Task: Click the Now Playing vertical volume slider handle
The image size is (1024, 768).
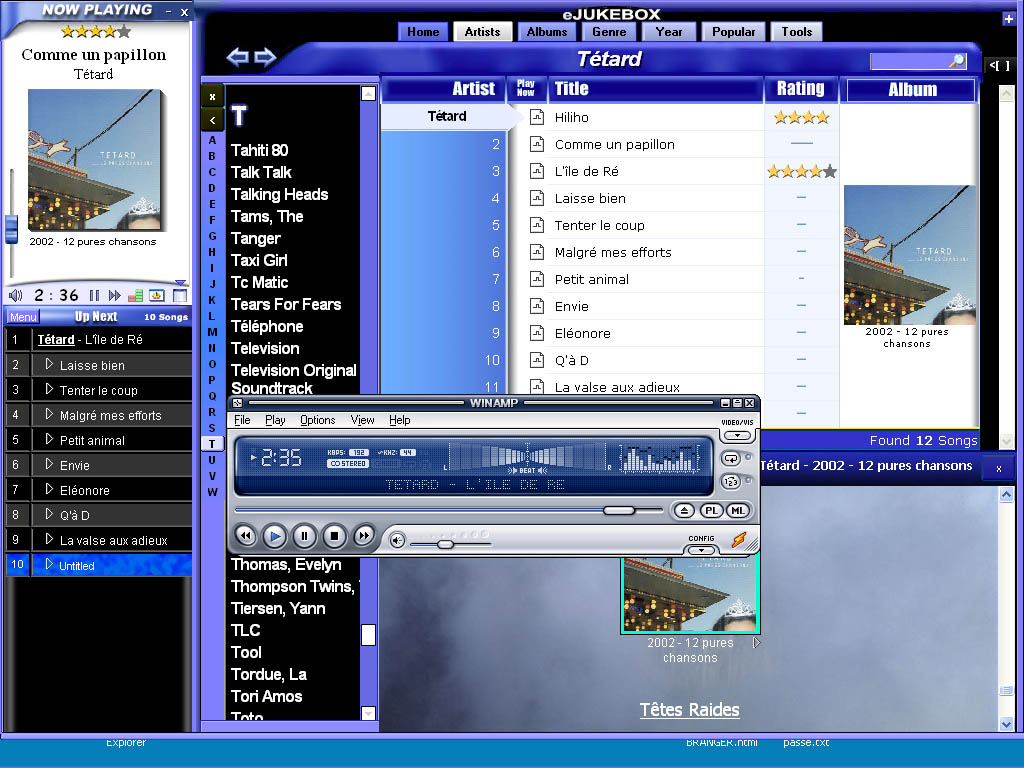Action: (x=11, y=229)
